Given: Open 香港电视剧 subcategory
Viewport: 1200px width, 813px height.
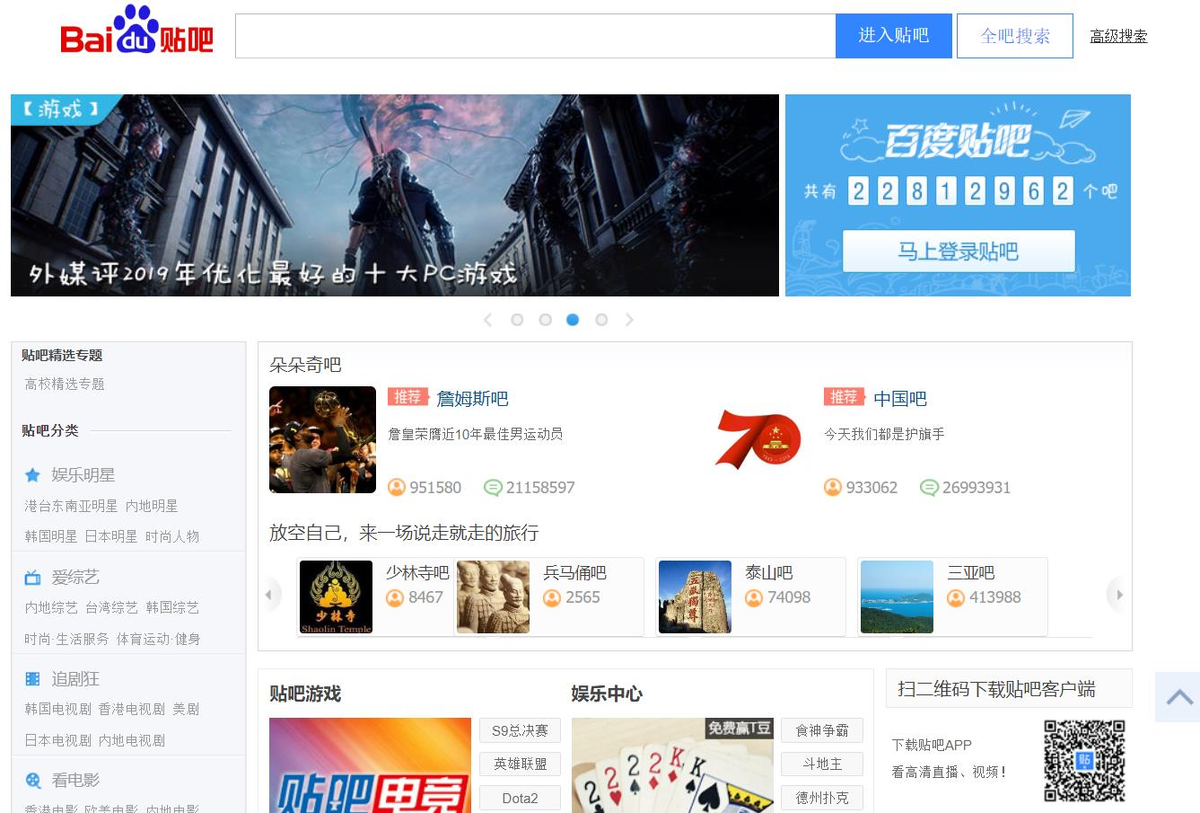Looking at the screenshot, I should pyautogui.click(x=131, y=709).
